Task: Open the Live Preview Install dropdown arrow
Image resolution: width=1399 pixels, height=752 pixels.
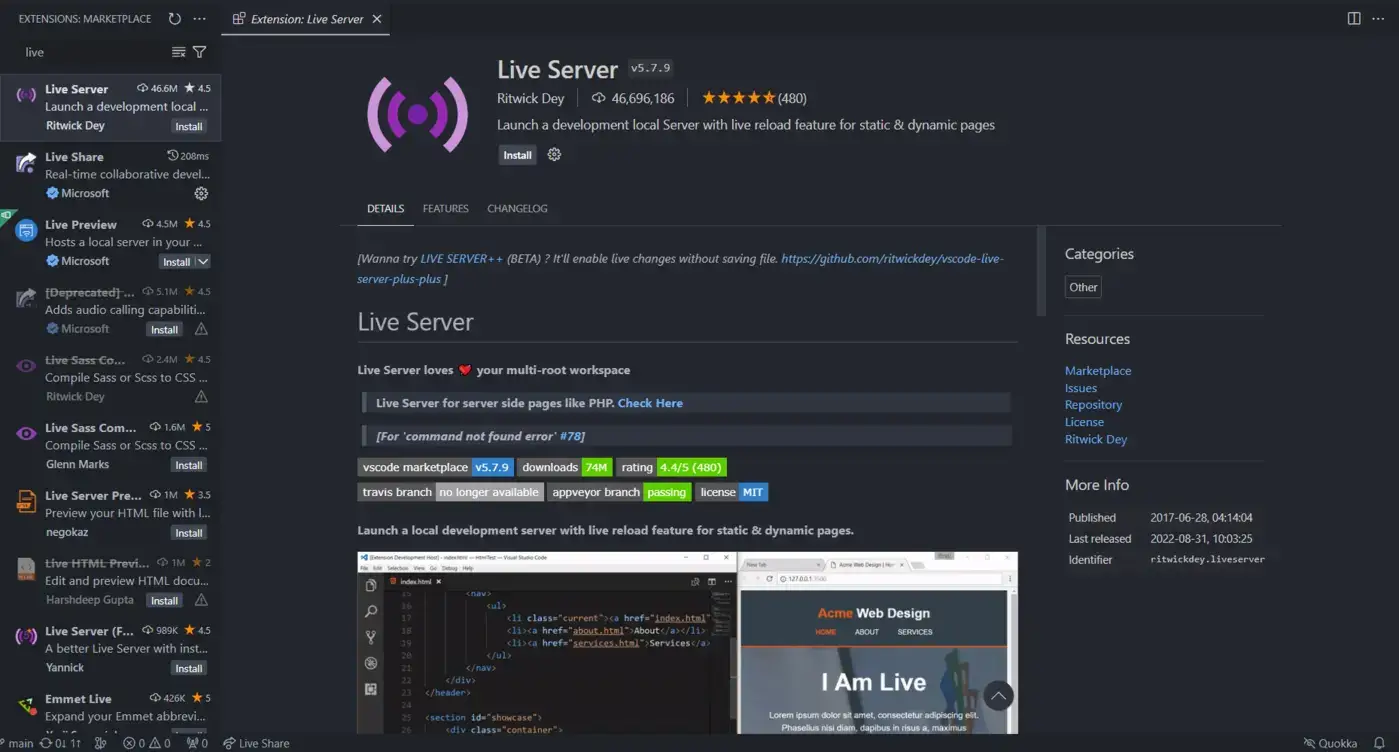Action: click(x=203, y=261)
